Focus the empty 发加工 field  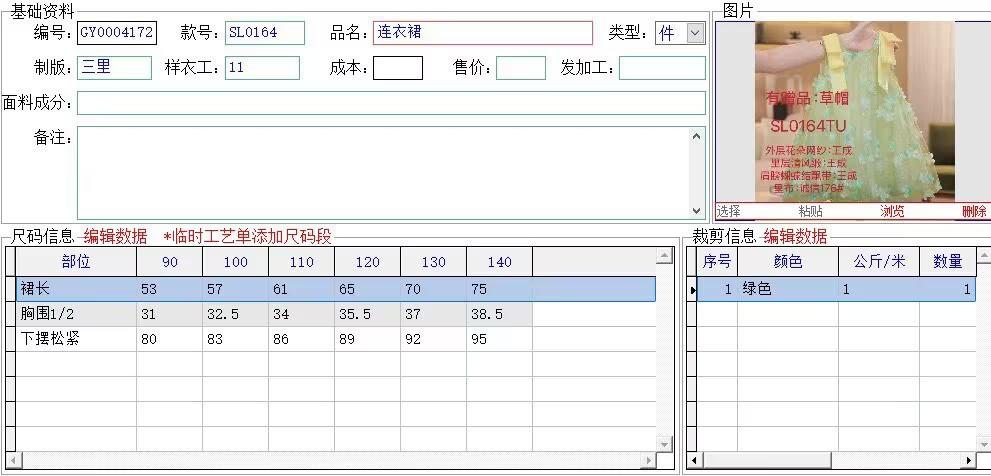coord(662,68)
